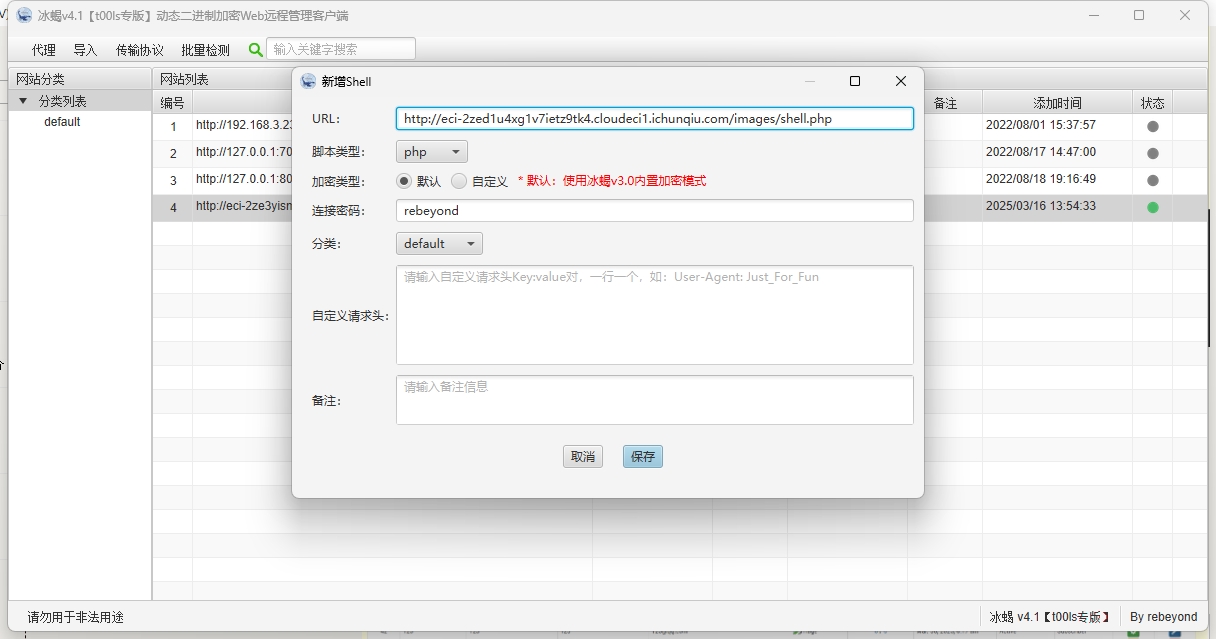Screen dimensions: 1216x639
Task: Collapse the 分类列表 tree node
Action: [23, 101]
